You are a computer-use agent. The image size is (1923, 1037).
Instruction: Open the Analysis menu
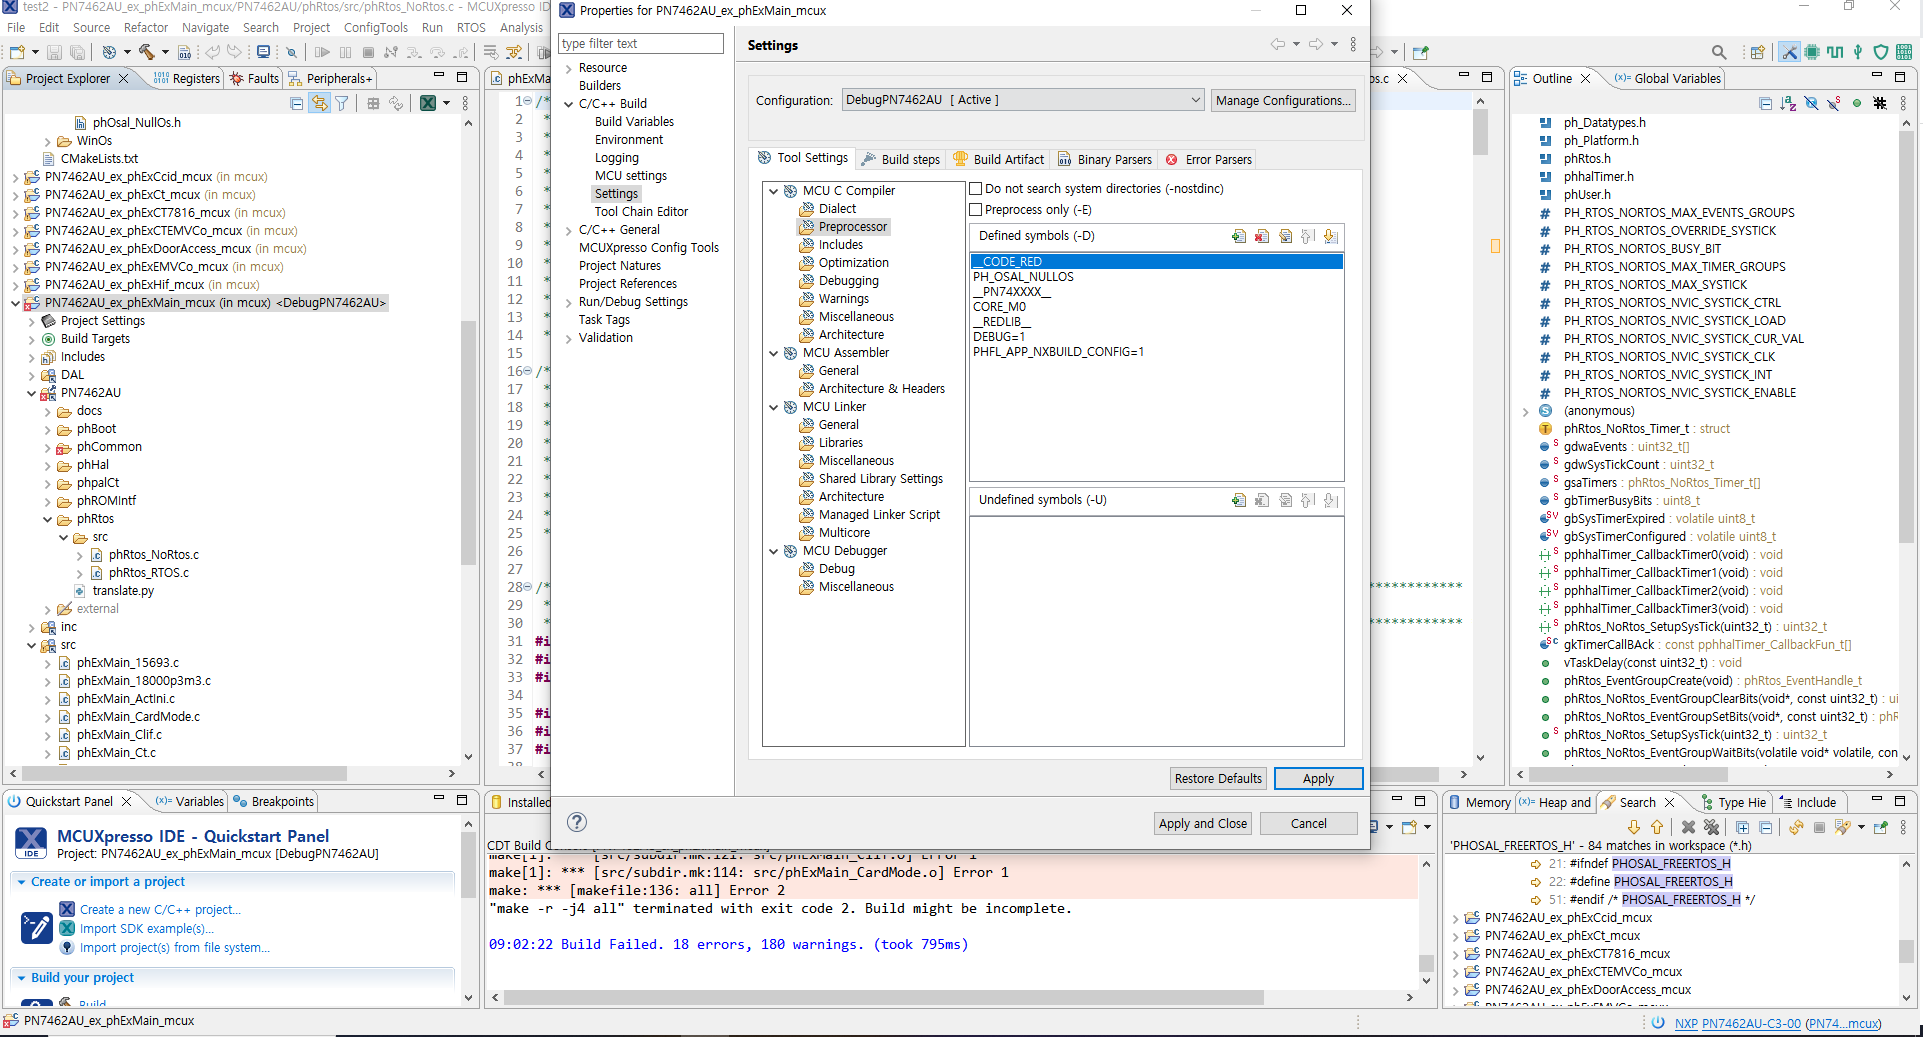[521, 27]
